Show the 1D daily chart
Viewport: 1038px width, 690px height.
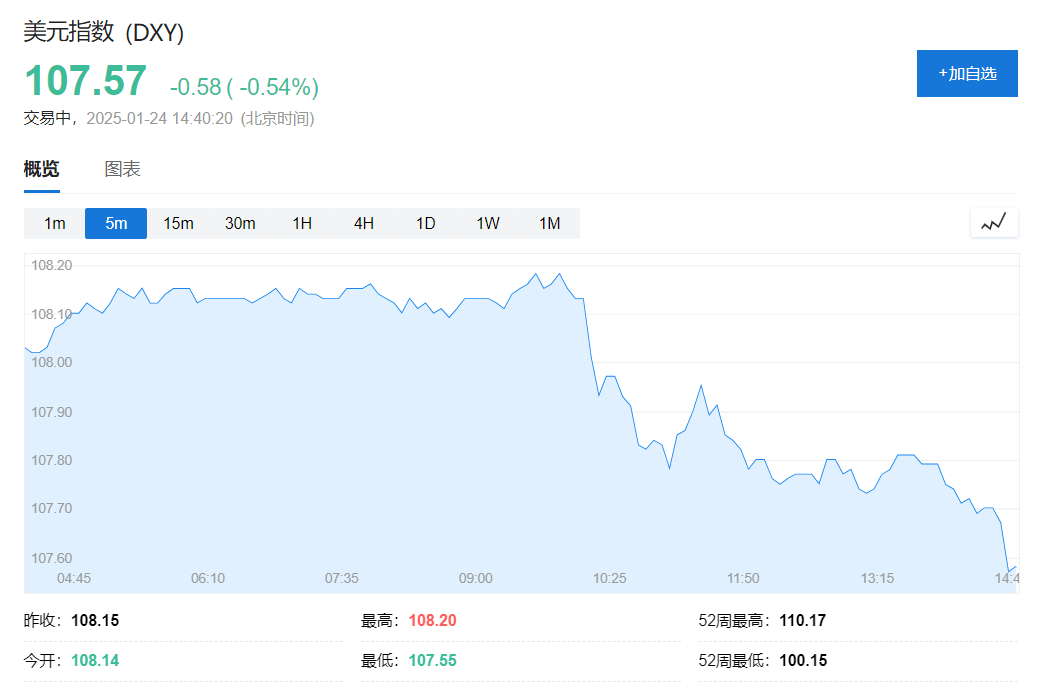(426, 223)
